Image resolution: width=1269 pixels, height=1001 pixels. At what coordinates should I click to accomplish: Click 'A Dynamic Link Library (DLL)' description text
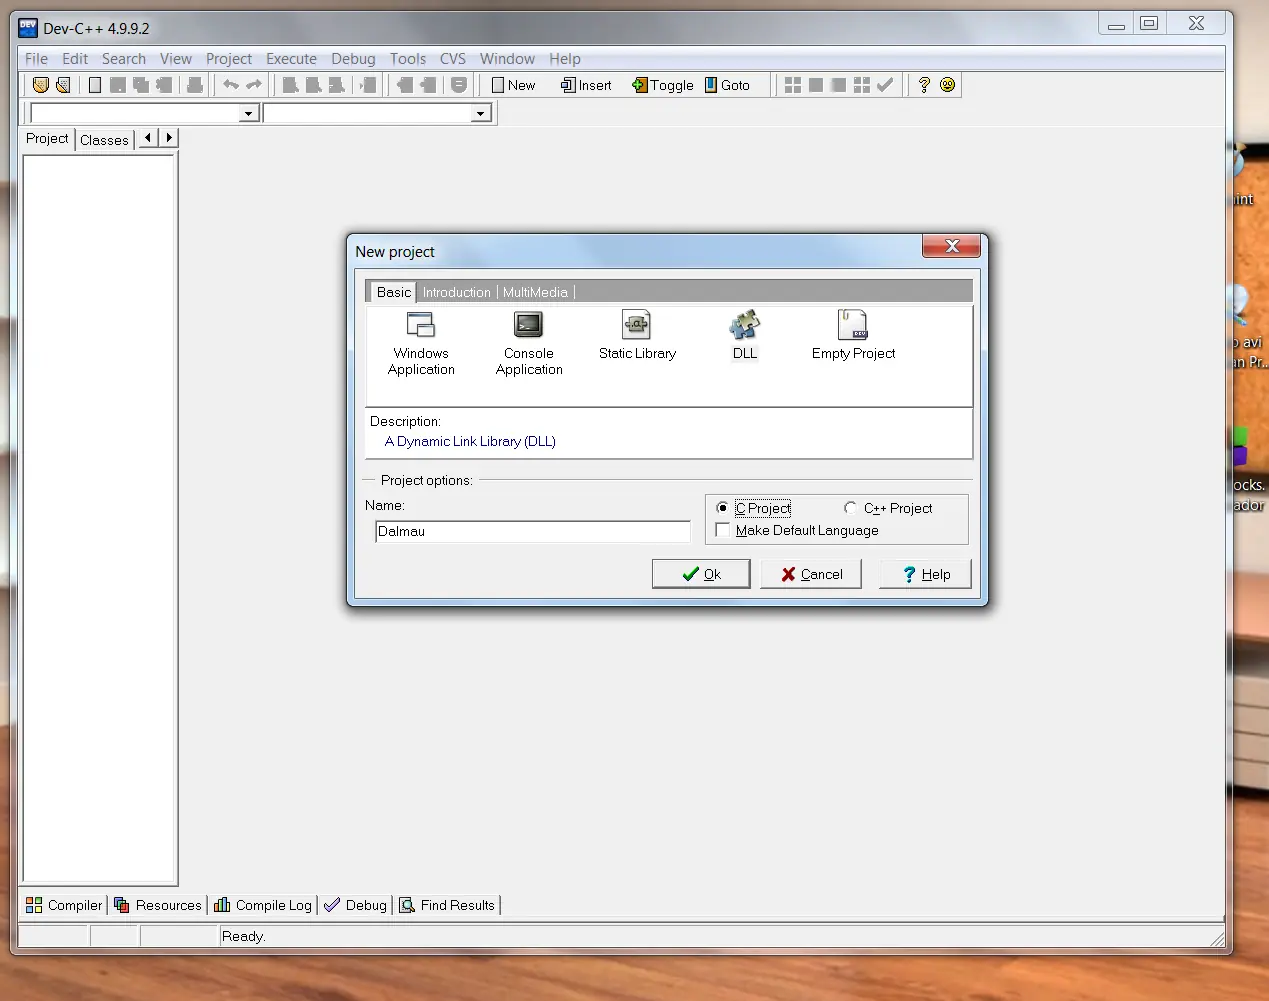[470, 441]
